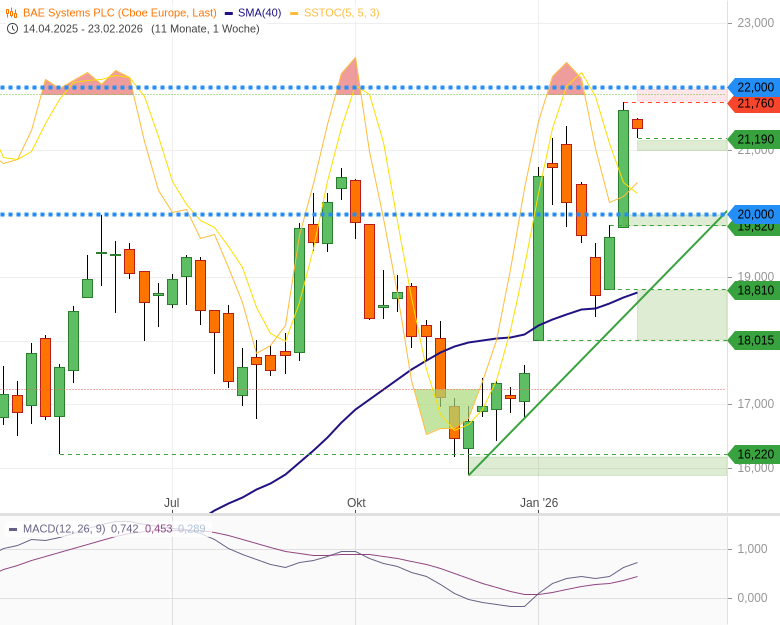The width and height of the screenshot is (780, 625).
Task: Click the MACD signal value 0,453
Action: [x=158, y=528]
